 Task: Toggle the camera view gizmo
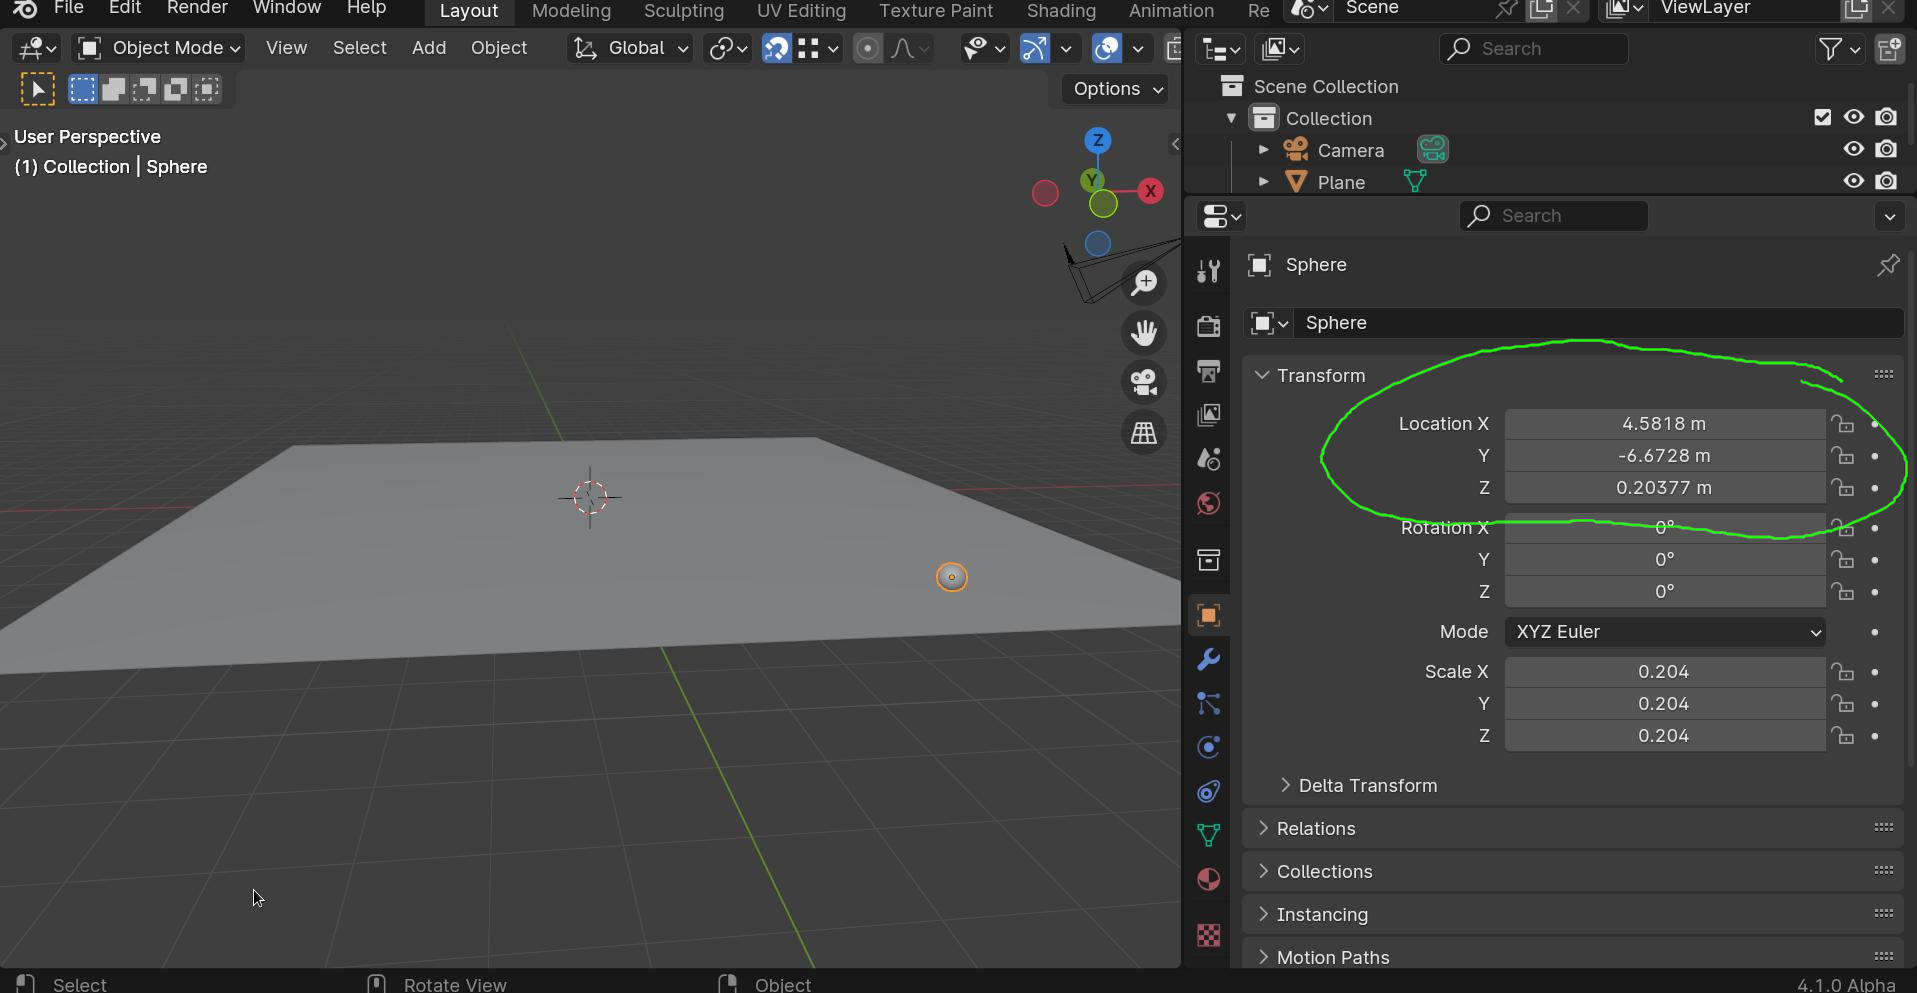click(x=1144, y=382)
